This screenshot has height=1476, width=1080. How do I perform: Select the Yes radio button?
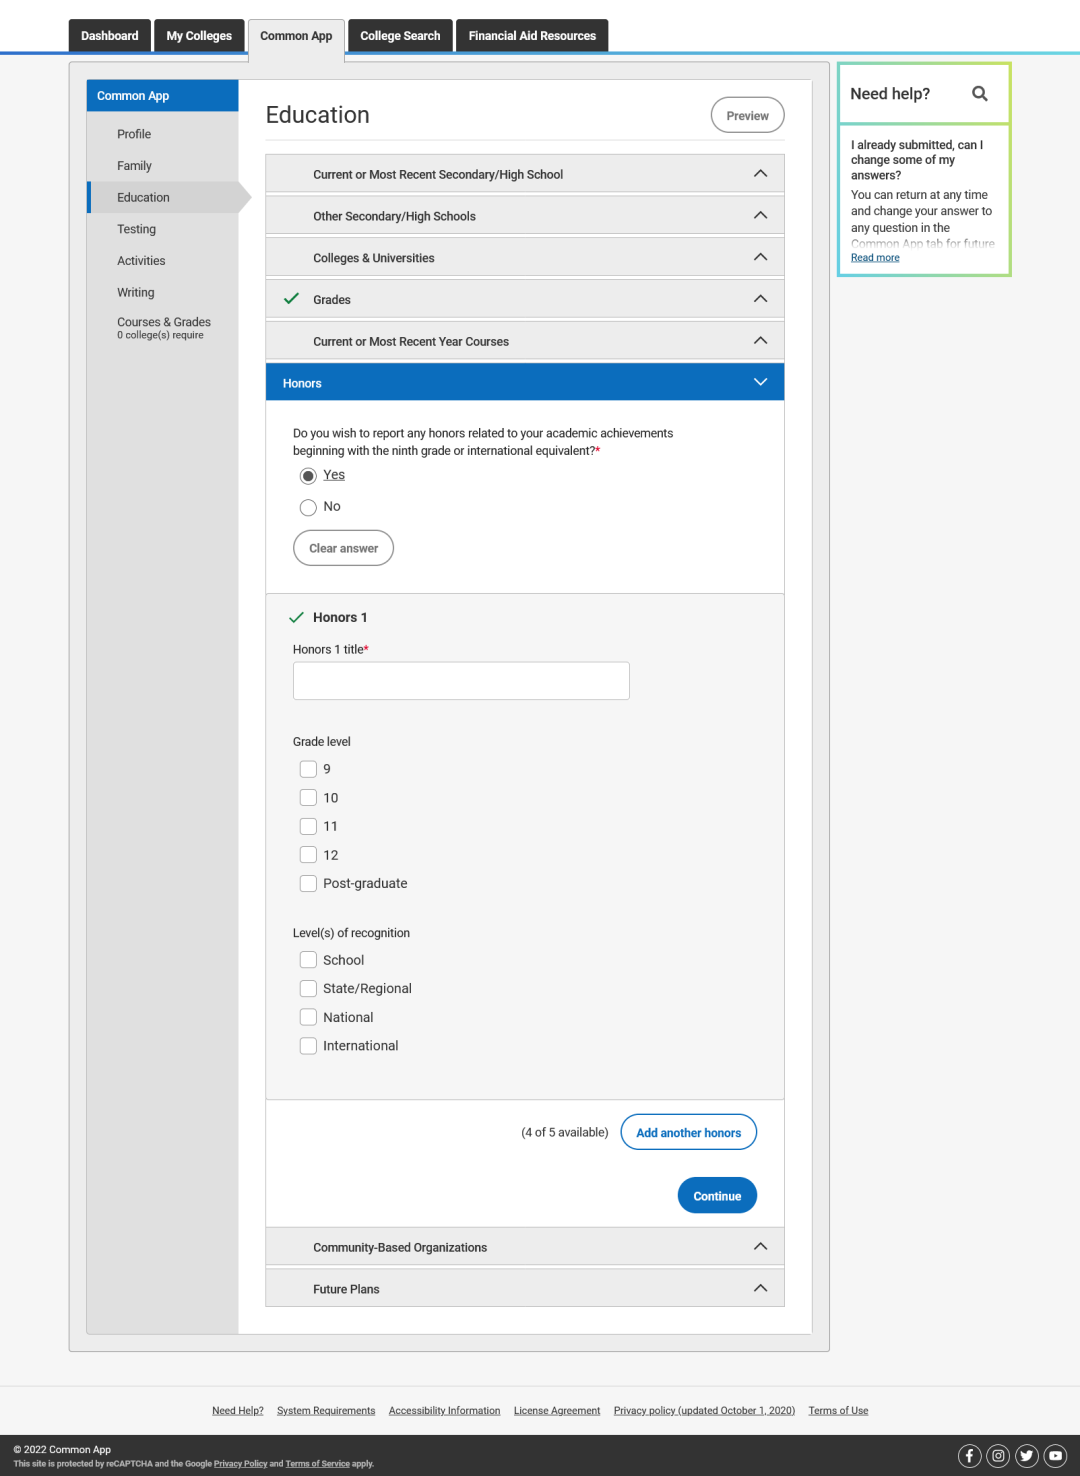308,476
